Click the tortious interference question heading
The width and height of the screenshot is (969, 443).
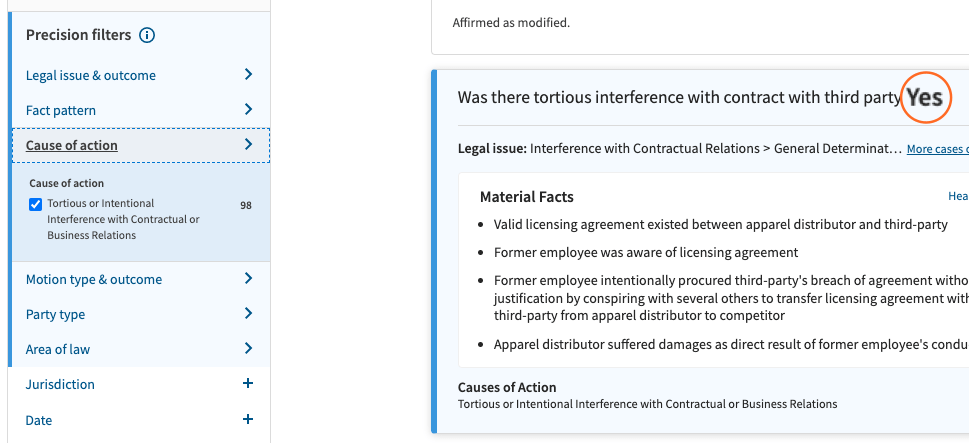click(679, 97)
